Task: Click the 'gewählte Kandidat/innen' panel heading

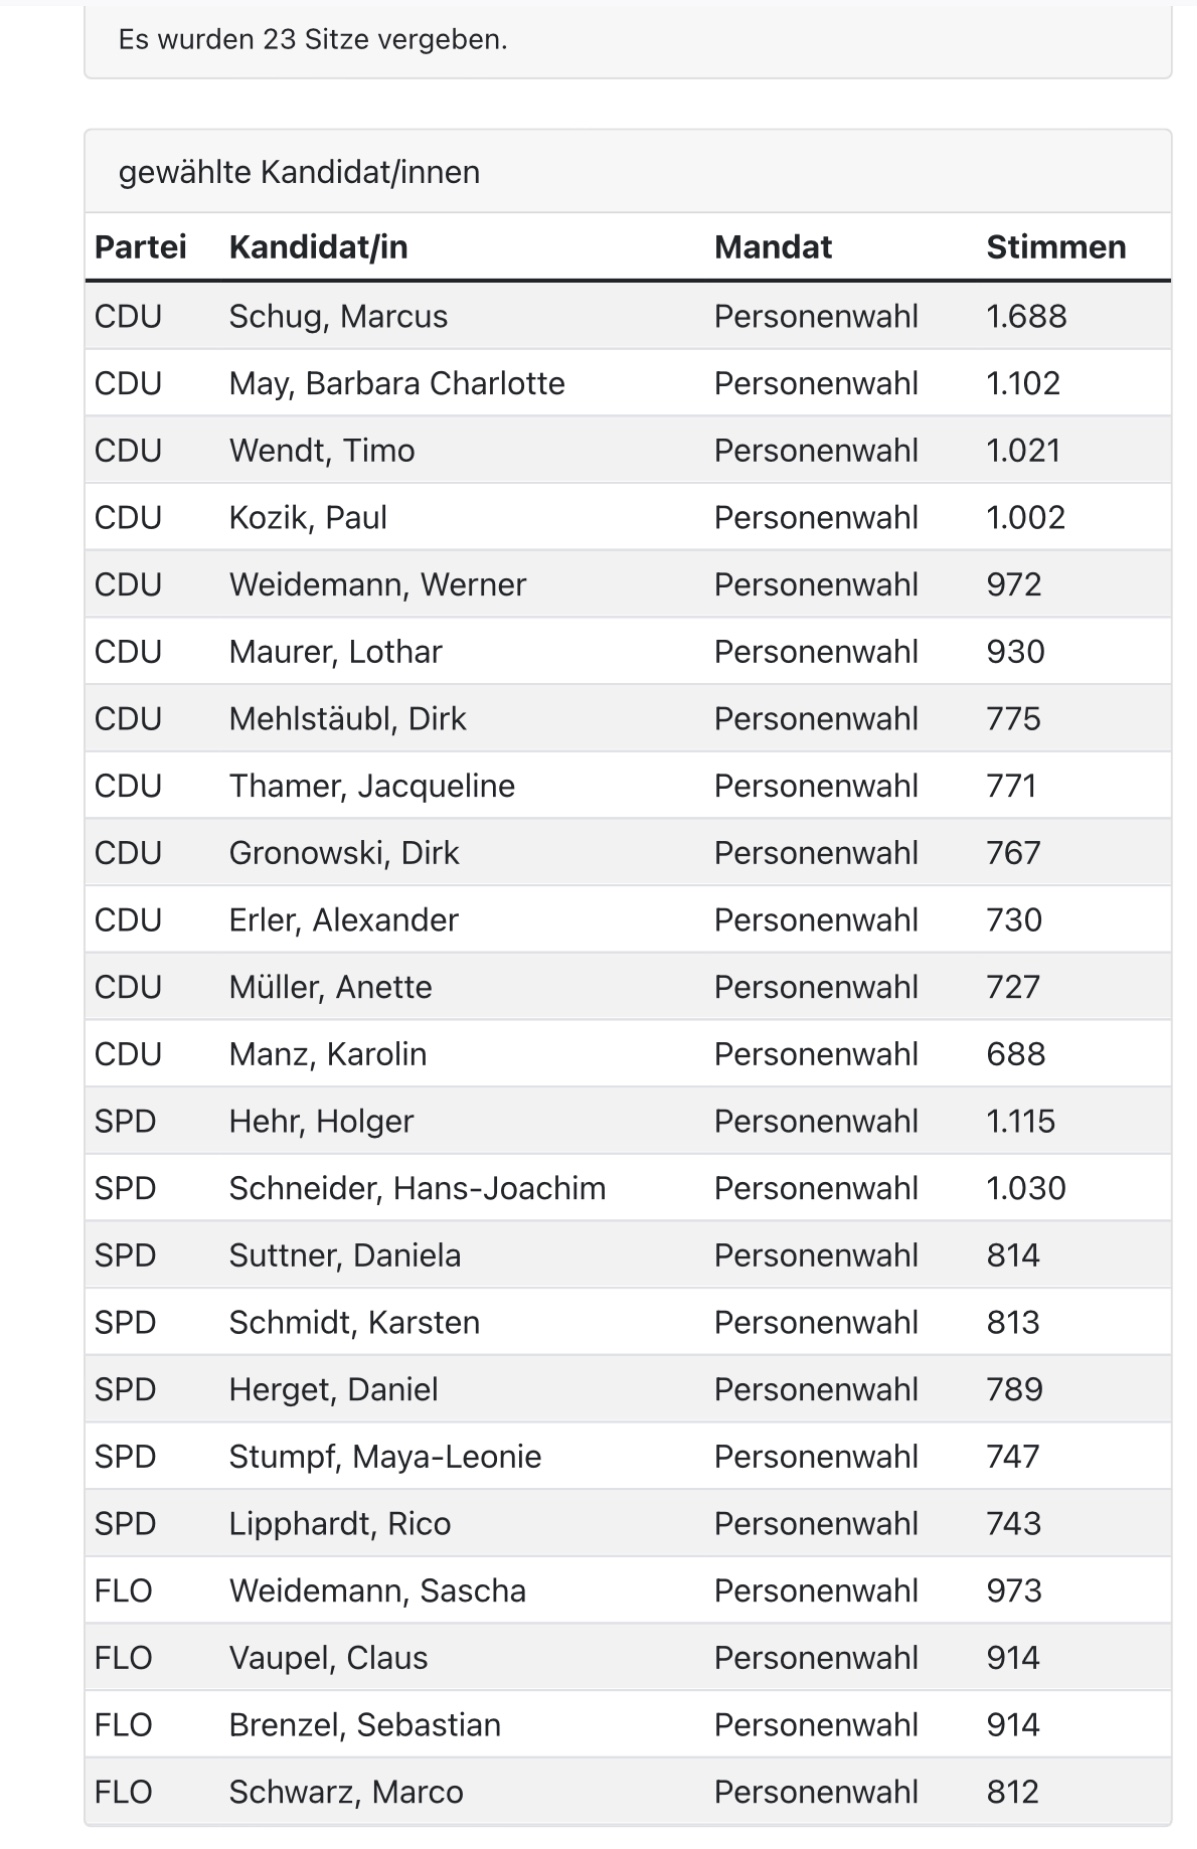Action: [299, 172]
